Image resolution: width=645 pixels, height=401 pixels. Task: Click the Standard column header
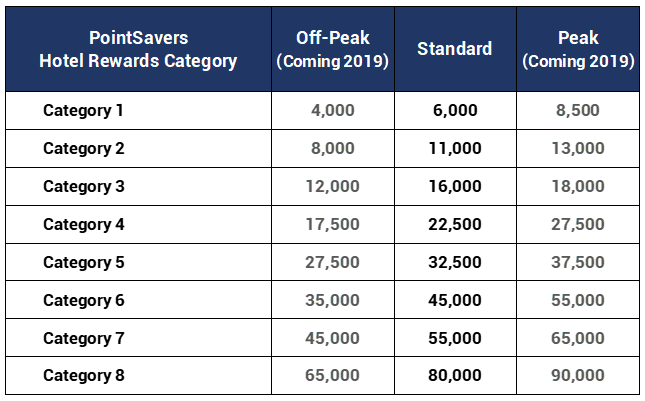coord(455,49)
